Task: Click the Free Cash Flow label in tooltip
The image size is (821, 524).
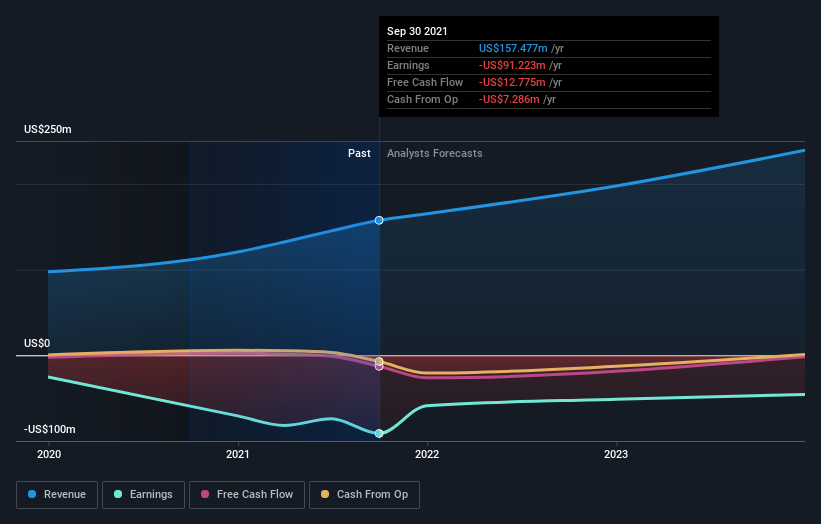Action: click(x=425, y=82)
